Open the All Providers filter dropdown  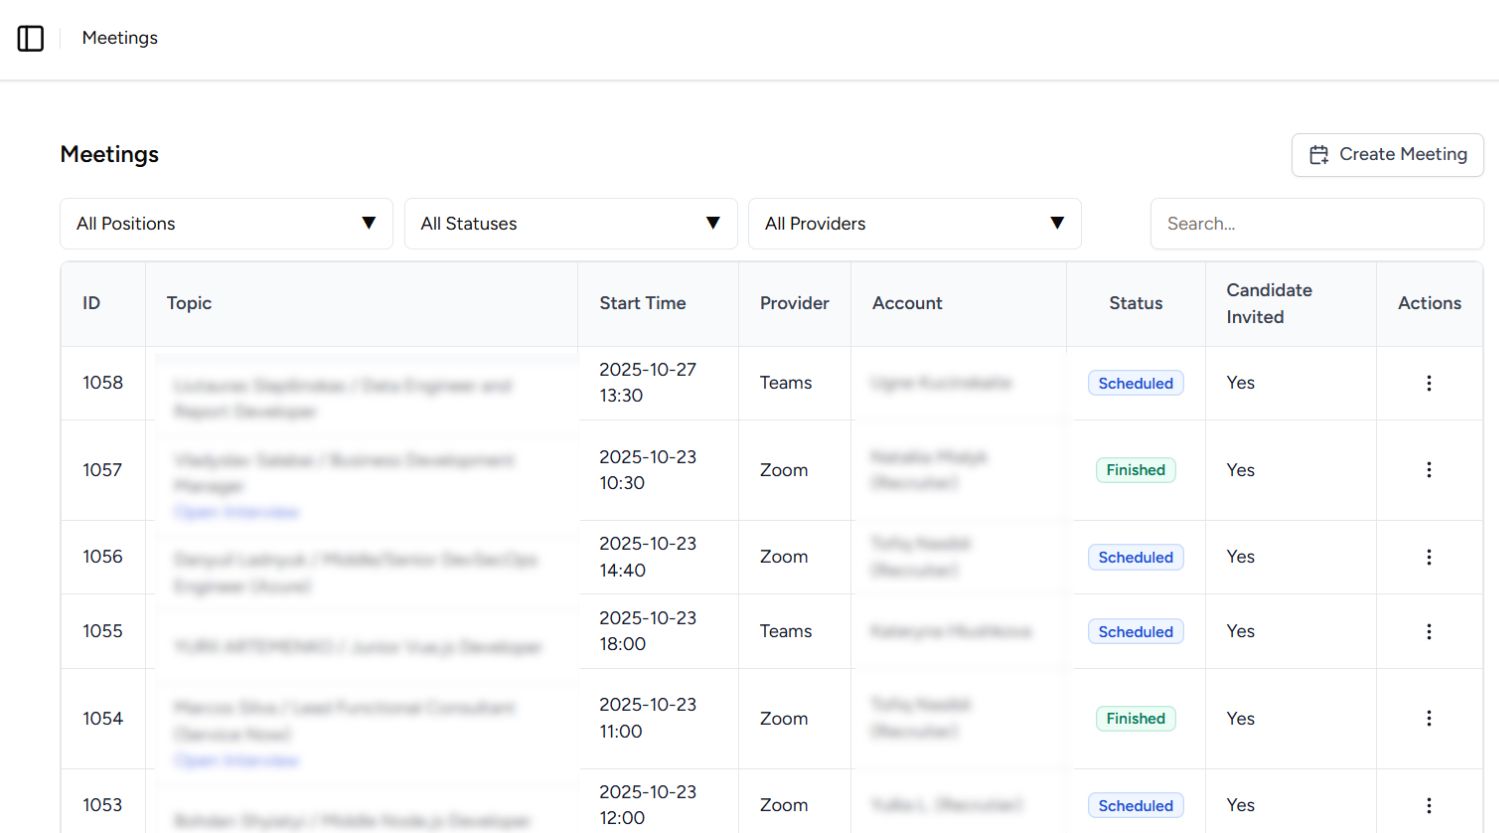pos(914,224)
